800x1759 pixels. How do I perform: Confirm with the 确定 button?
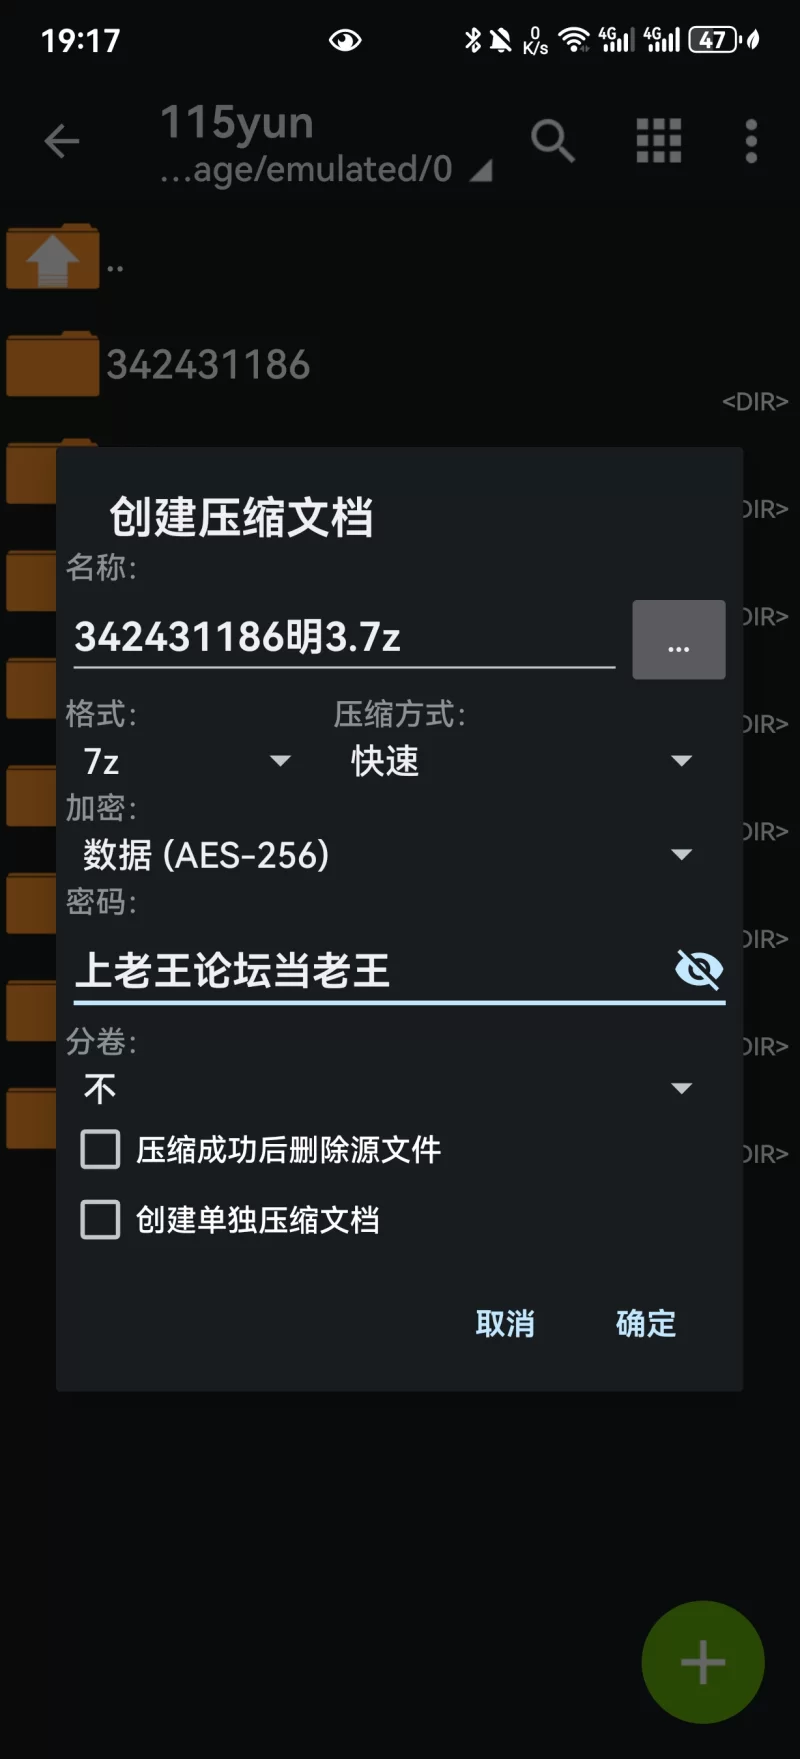coord(646,1324)
